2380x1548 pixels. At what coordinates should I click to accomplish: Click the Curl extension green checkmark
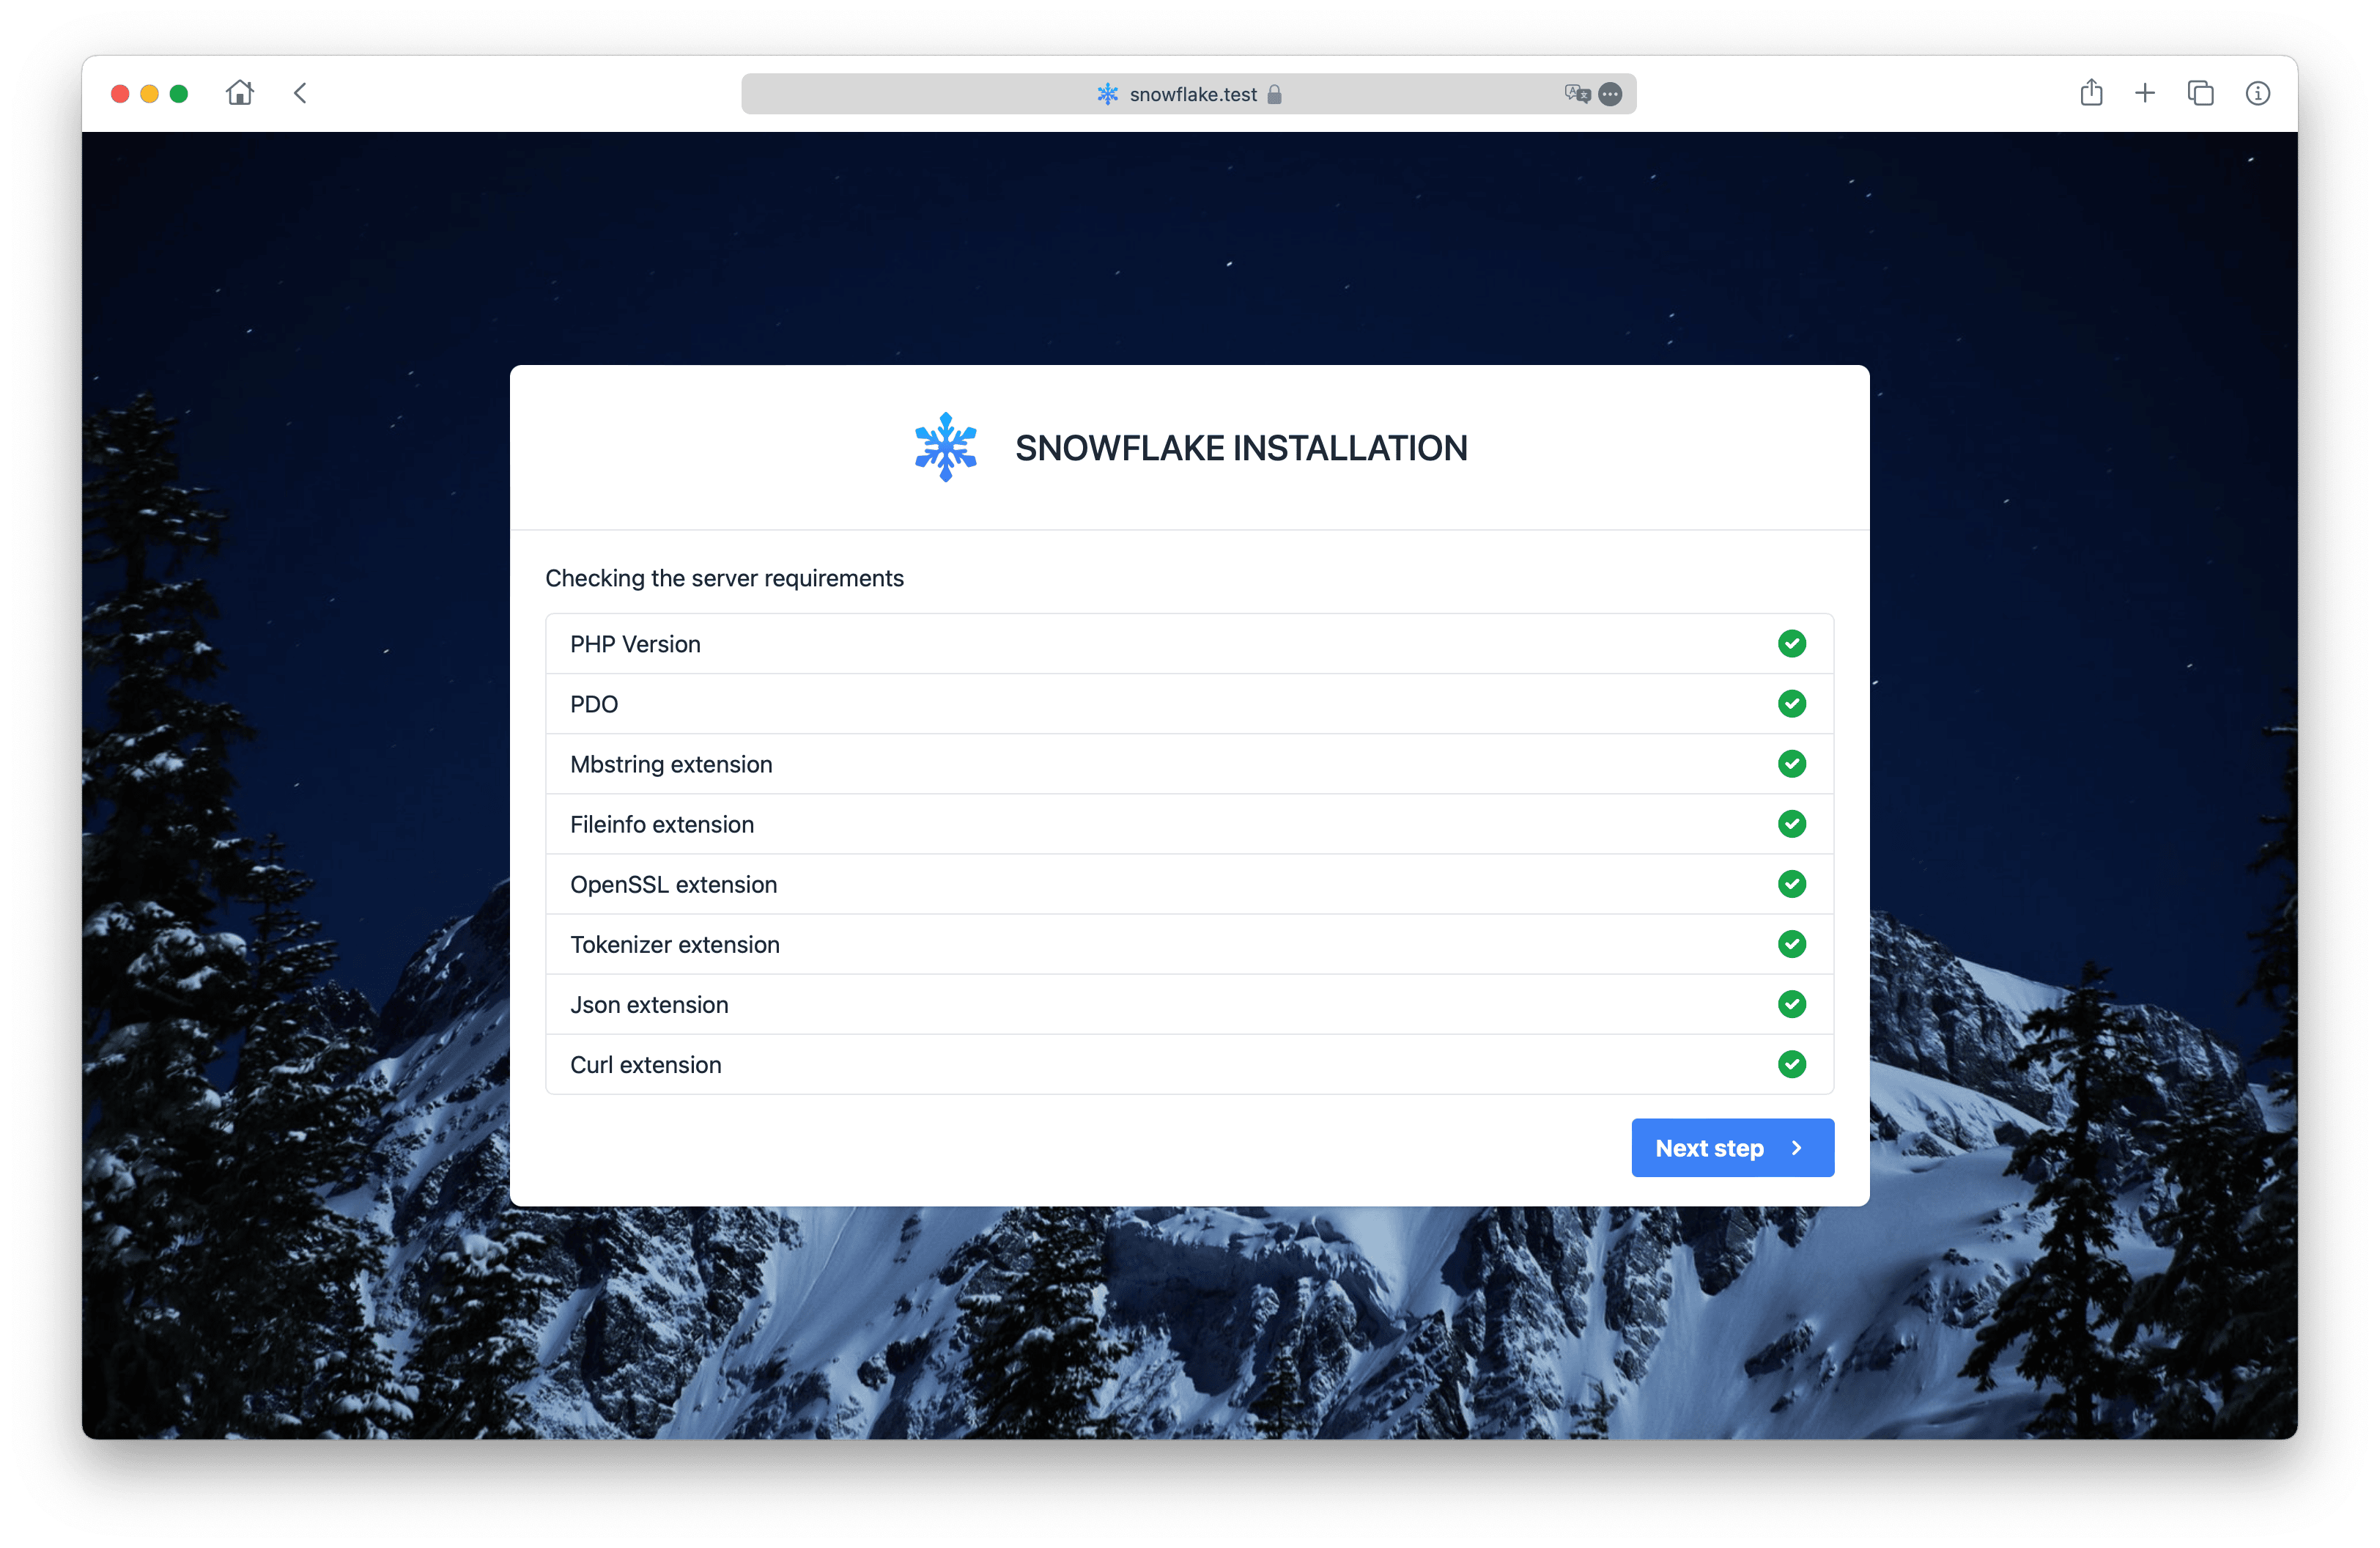coord(1791,1064)
